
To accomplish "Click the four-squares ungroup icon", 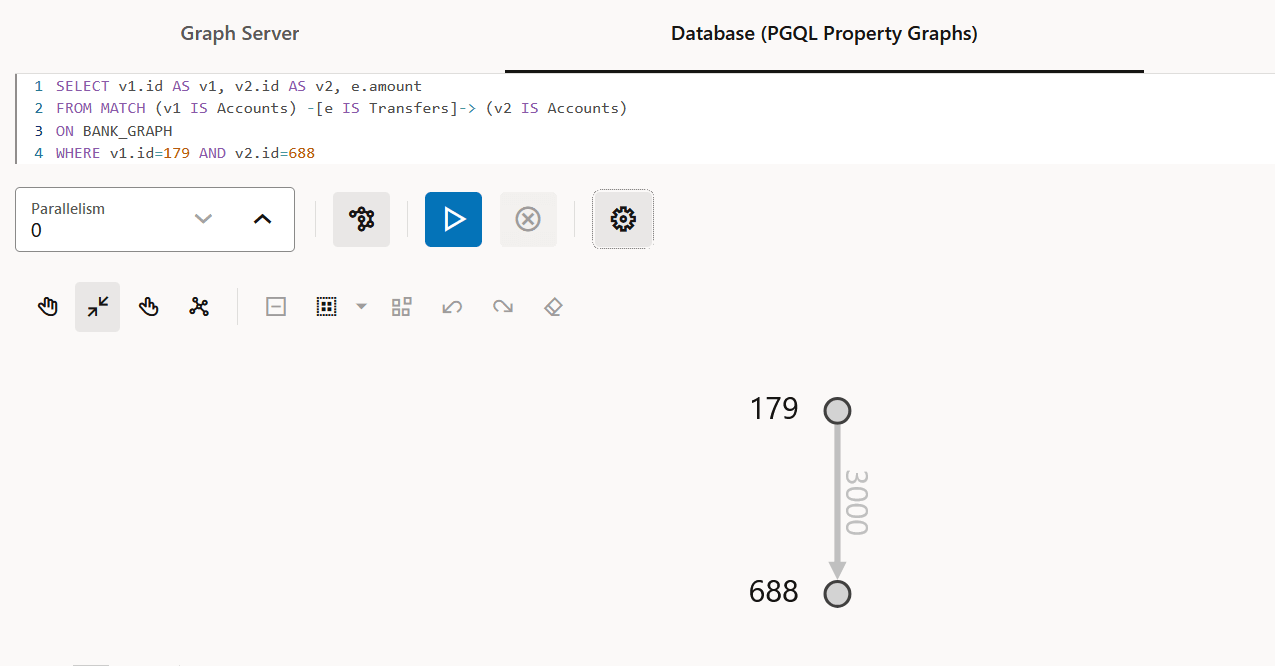I will (x=402, y=307).
